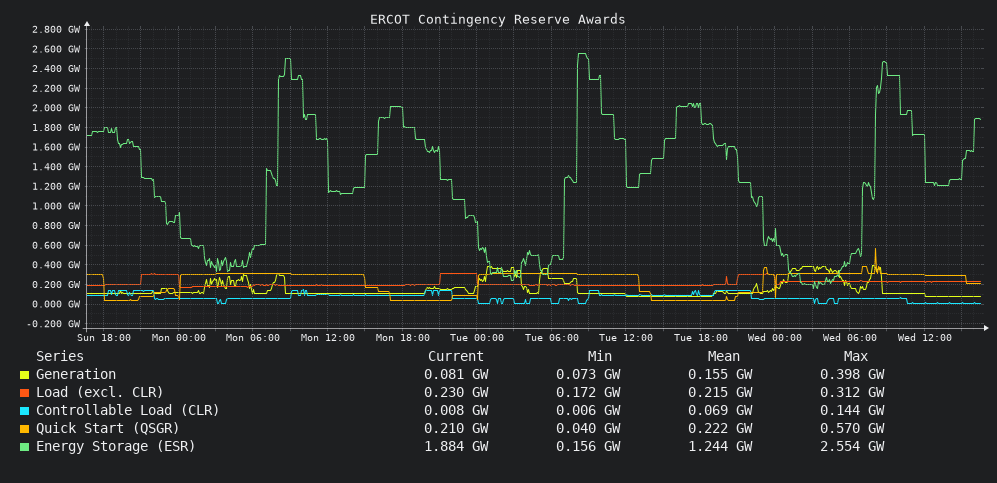
Task: Click the Current column header
Action: tap(456, 357)
